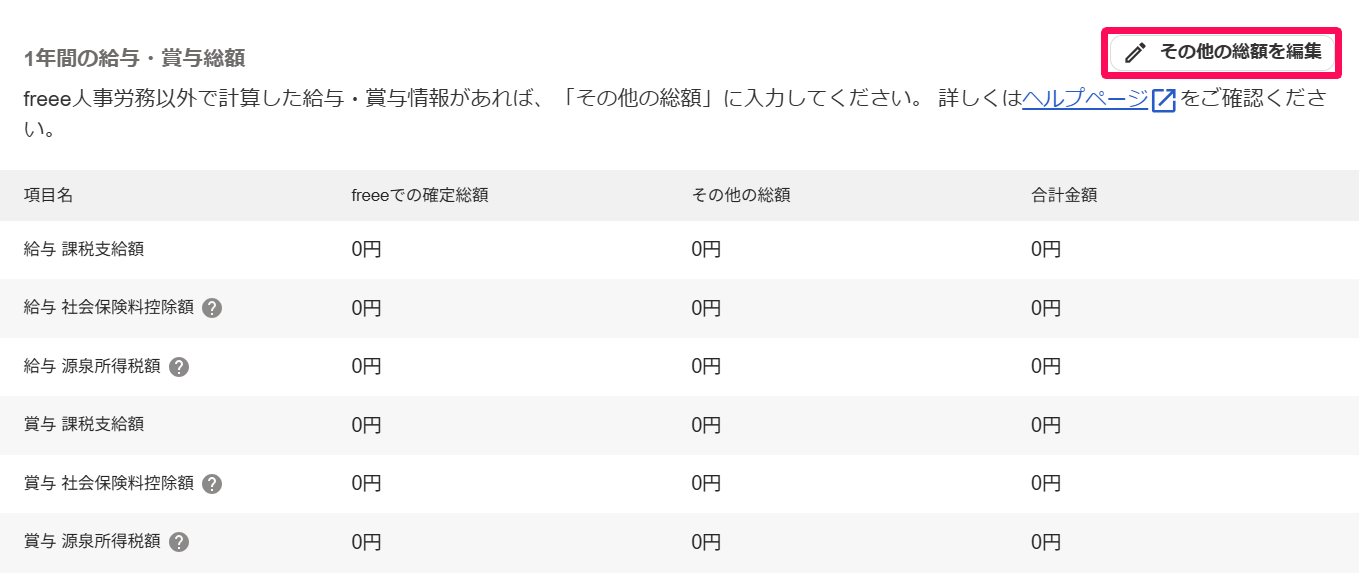Image resolution: width=1370 pixels, height=581 pixels.
Task: Select the 項目名 column header
Action: (48, 196)
